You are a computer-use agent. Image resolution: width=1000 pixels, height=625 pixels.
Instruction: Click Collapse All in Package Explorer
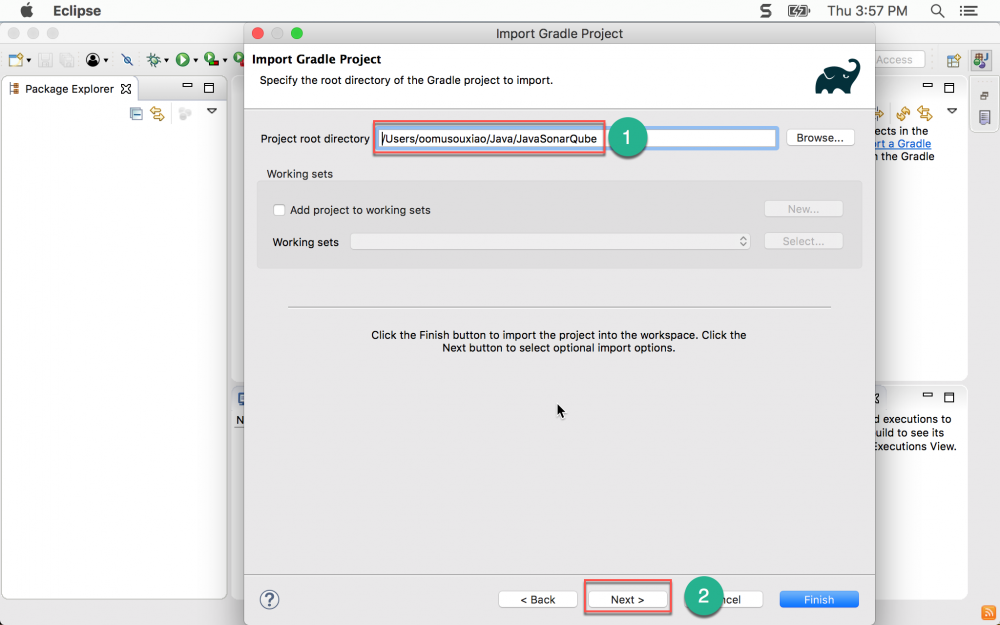[136, 114]
